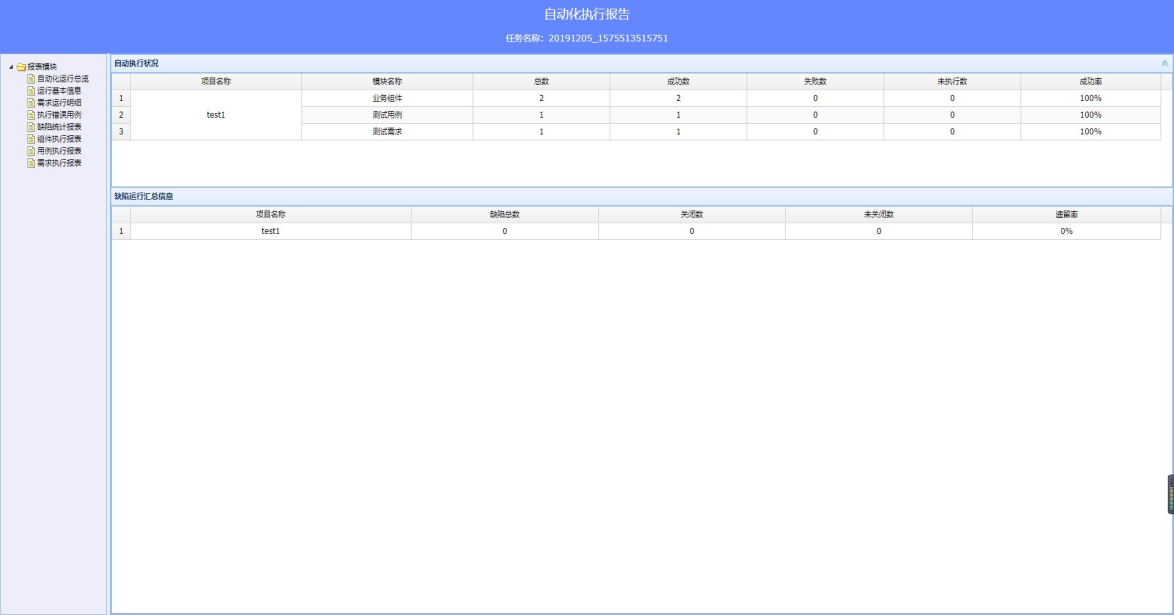Click the 遗留率 column header
This screenshot has height=615, width=1174.
[1067, 214]
